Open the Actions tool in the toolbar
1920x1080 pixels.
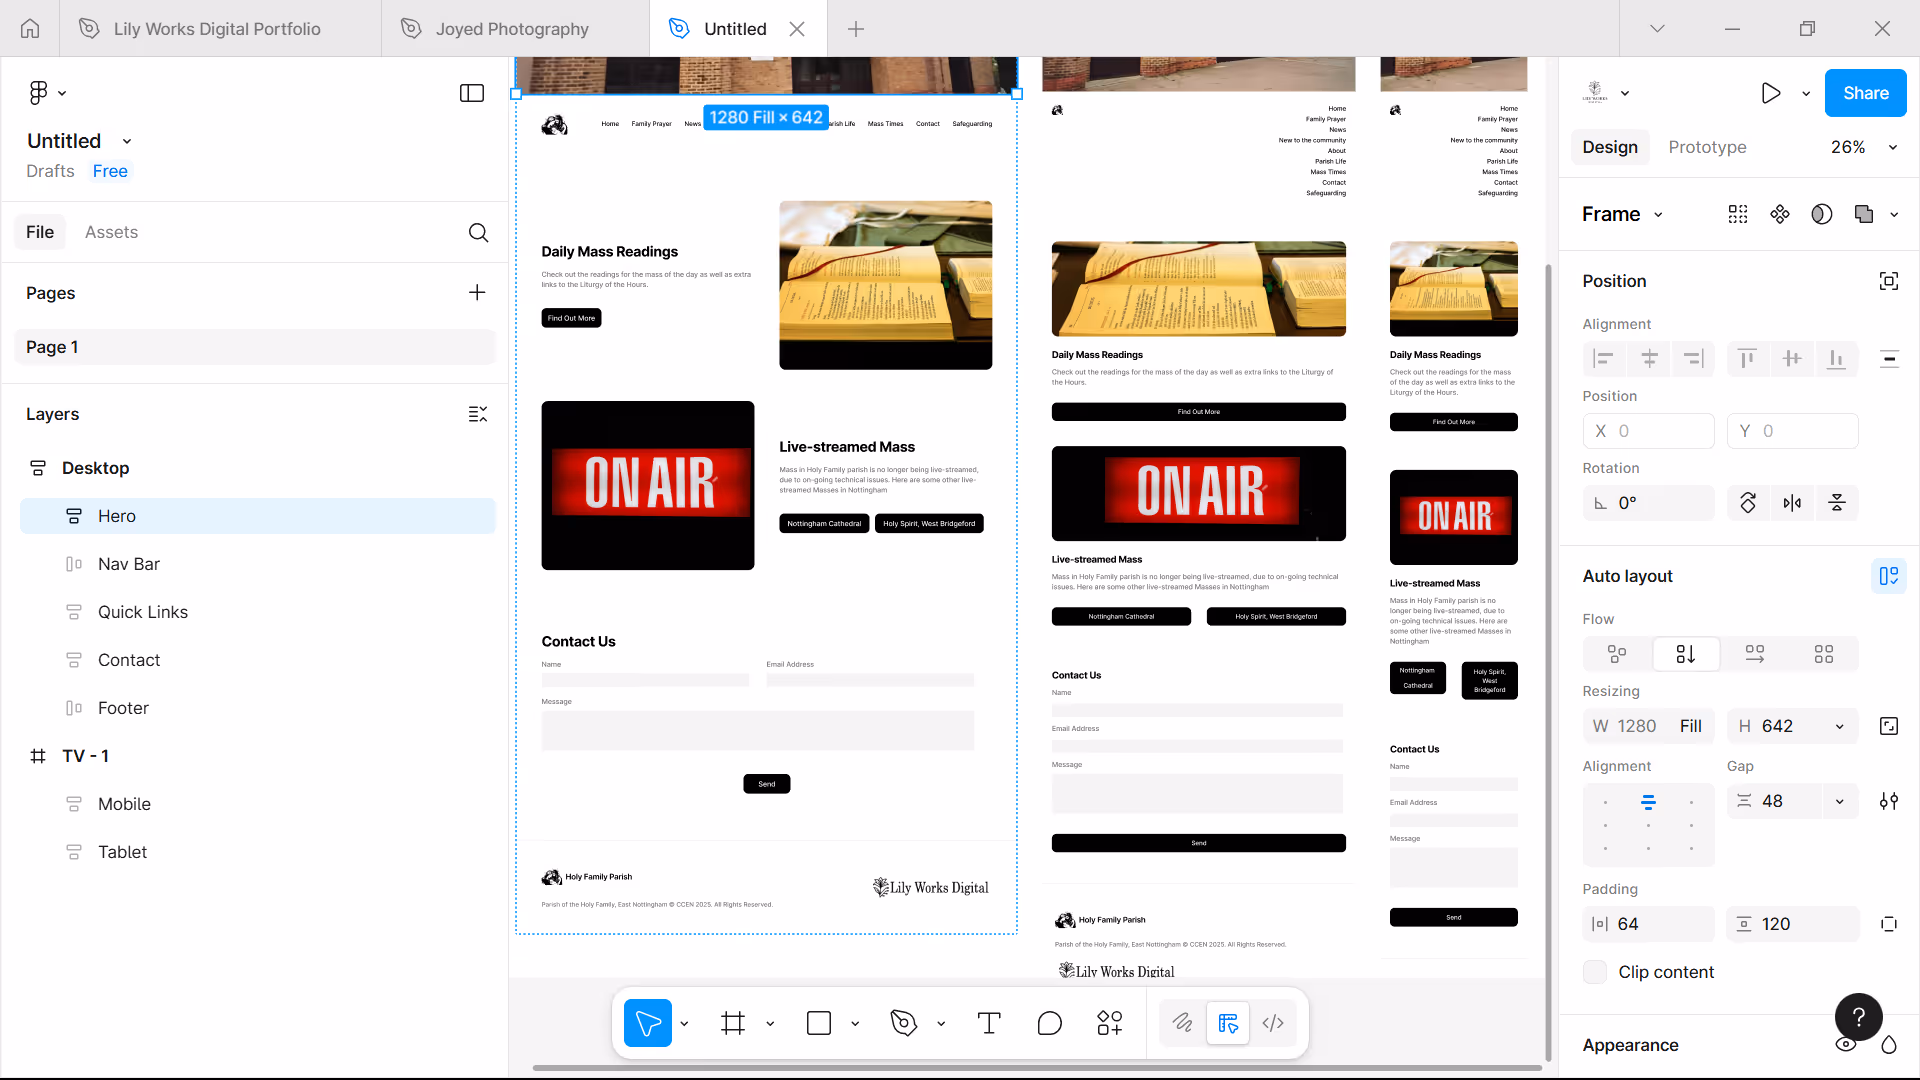[1110, 1023]
